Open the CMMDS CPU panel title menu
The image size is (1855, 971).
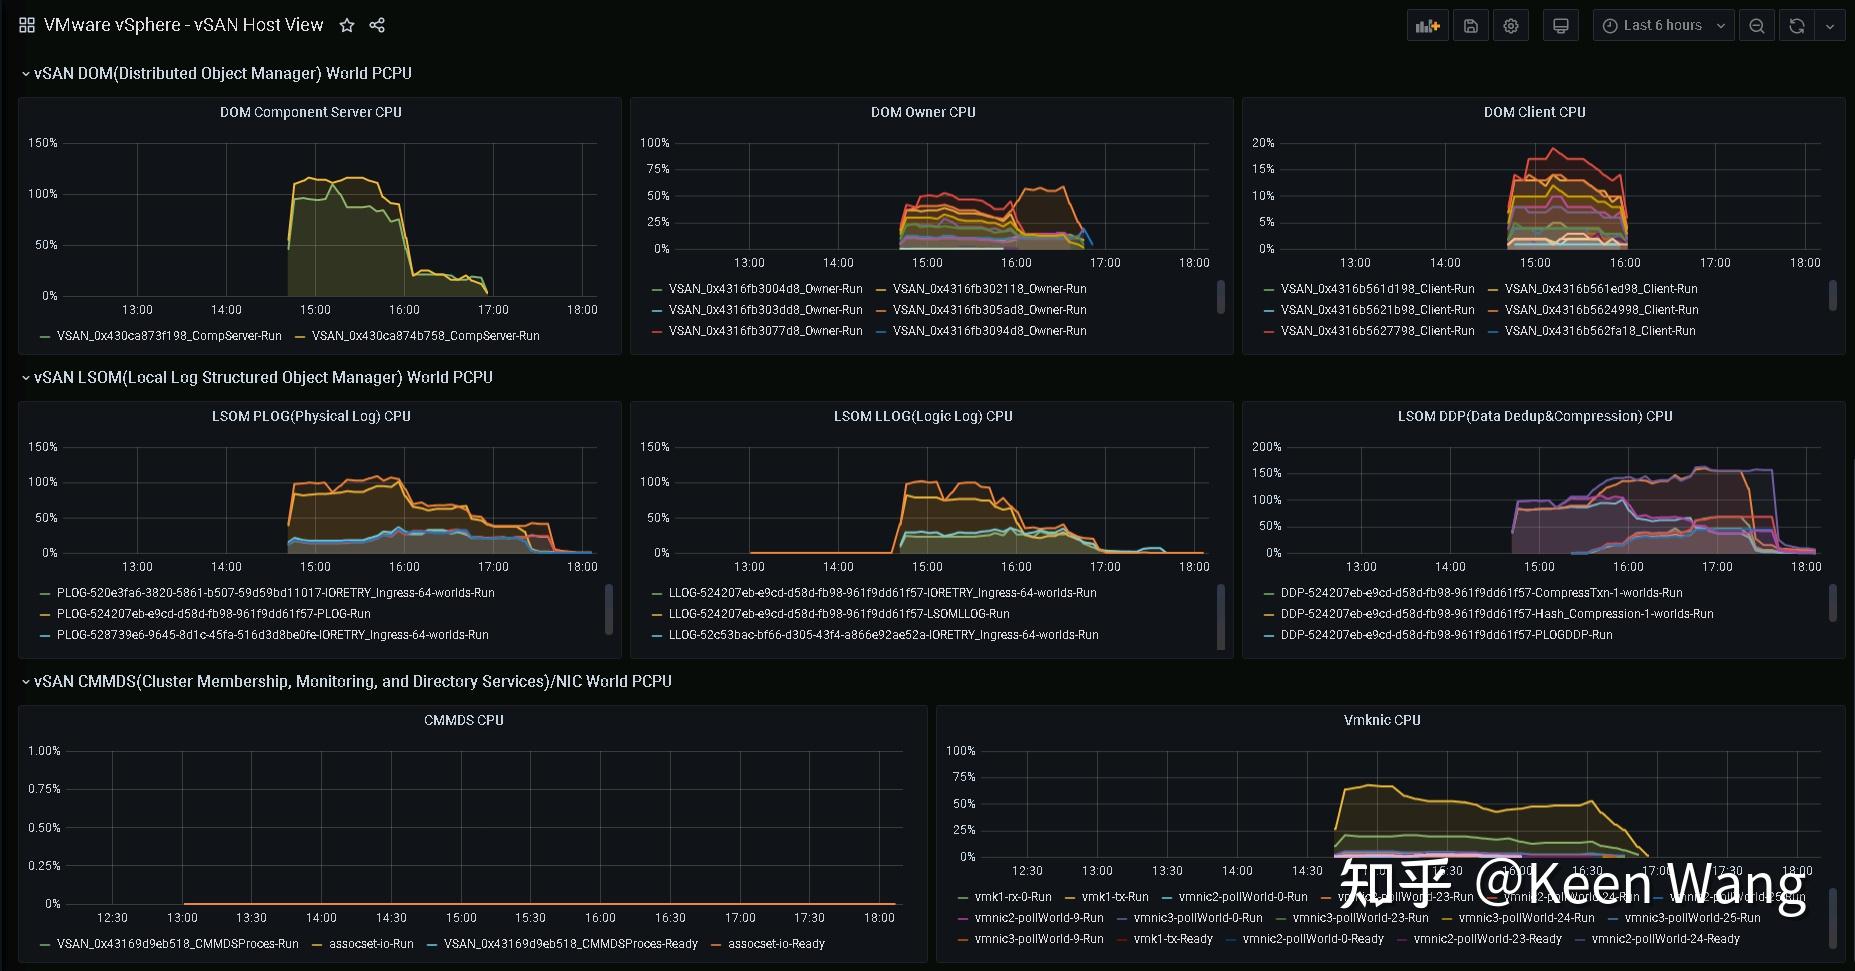tap(463, 719)
